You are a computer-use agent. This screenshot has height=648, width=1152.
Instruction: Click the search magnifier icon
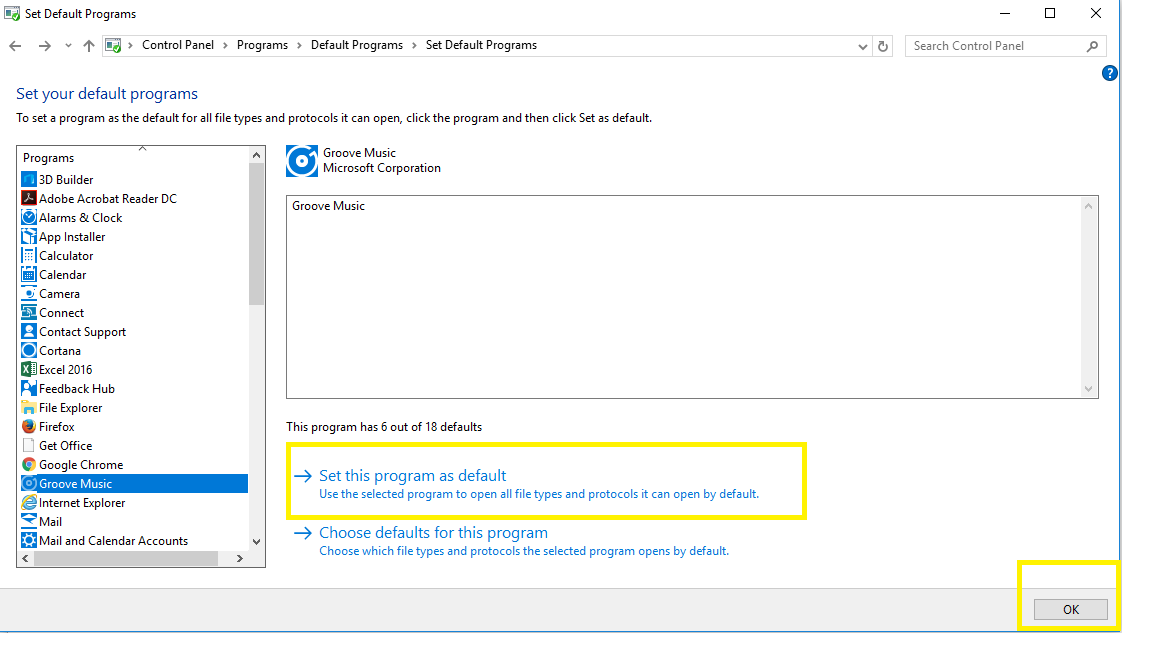click(x=1092, y=46)
